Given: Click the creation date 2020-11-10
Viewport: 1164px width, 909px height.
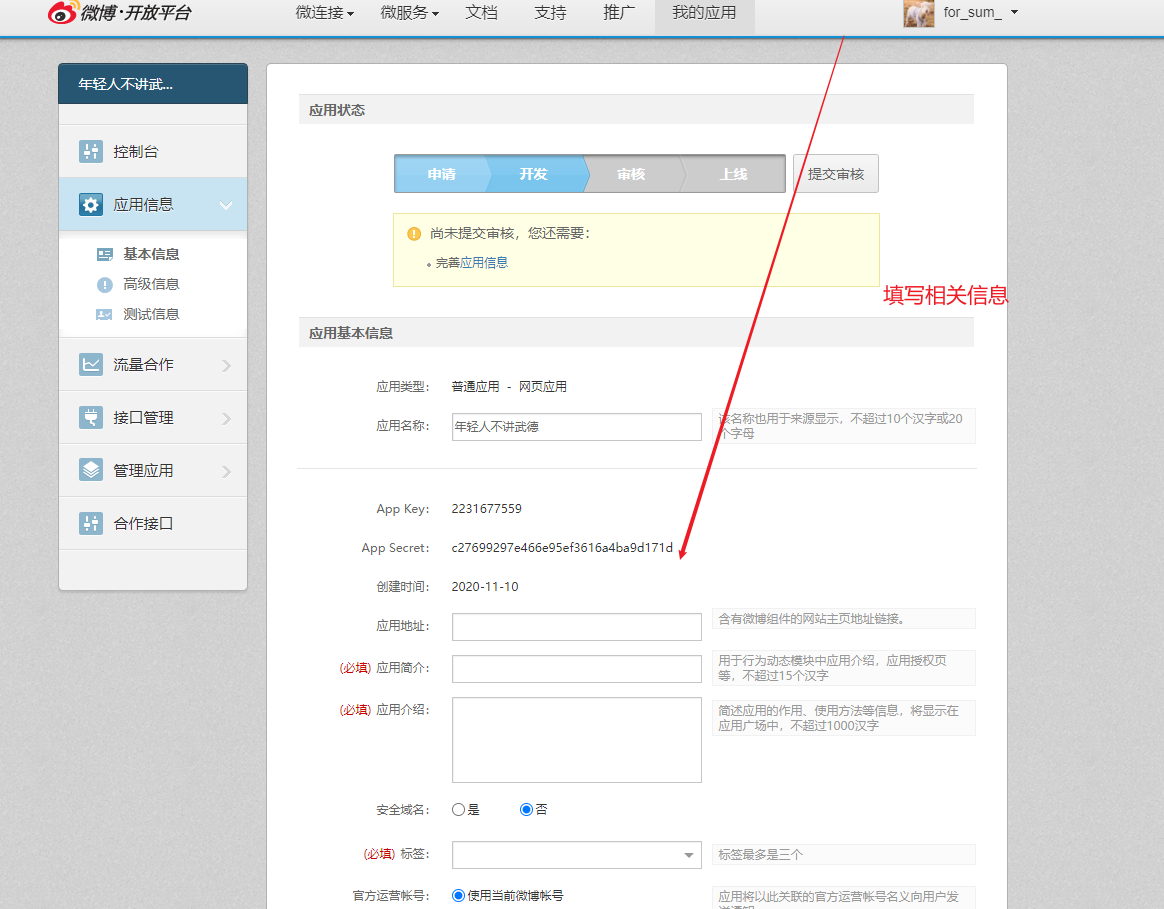Looking at the screenshot, I should [x=485, y=587].
